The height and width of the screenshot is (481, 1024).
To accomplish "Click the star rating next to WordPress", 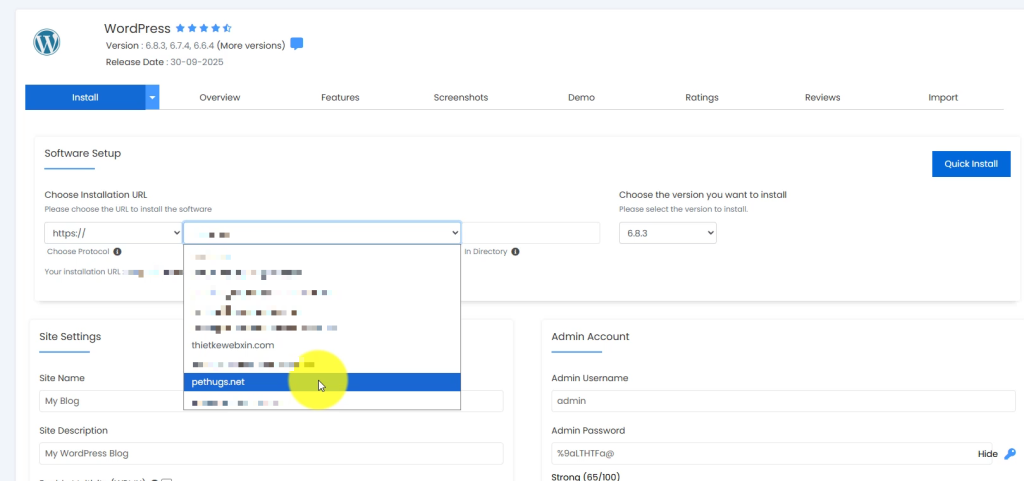I will click(204, 28).
